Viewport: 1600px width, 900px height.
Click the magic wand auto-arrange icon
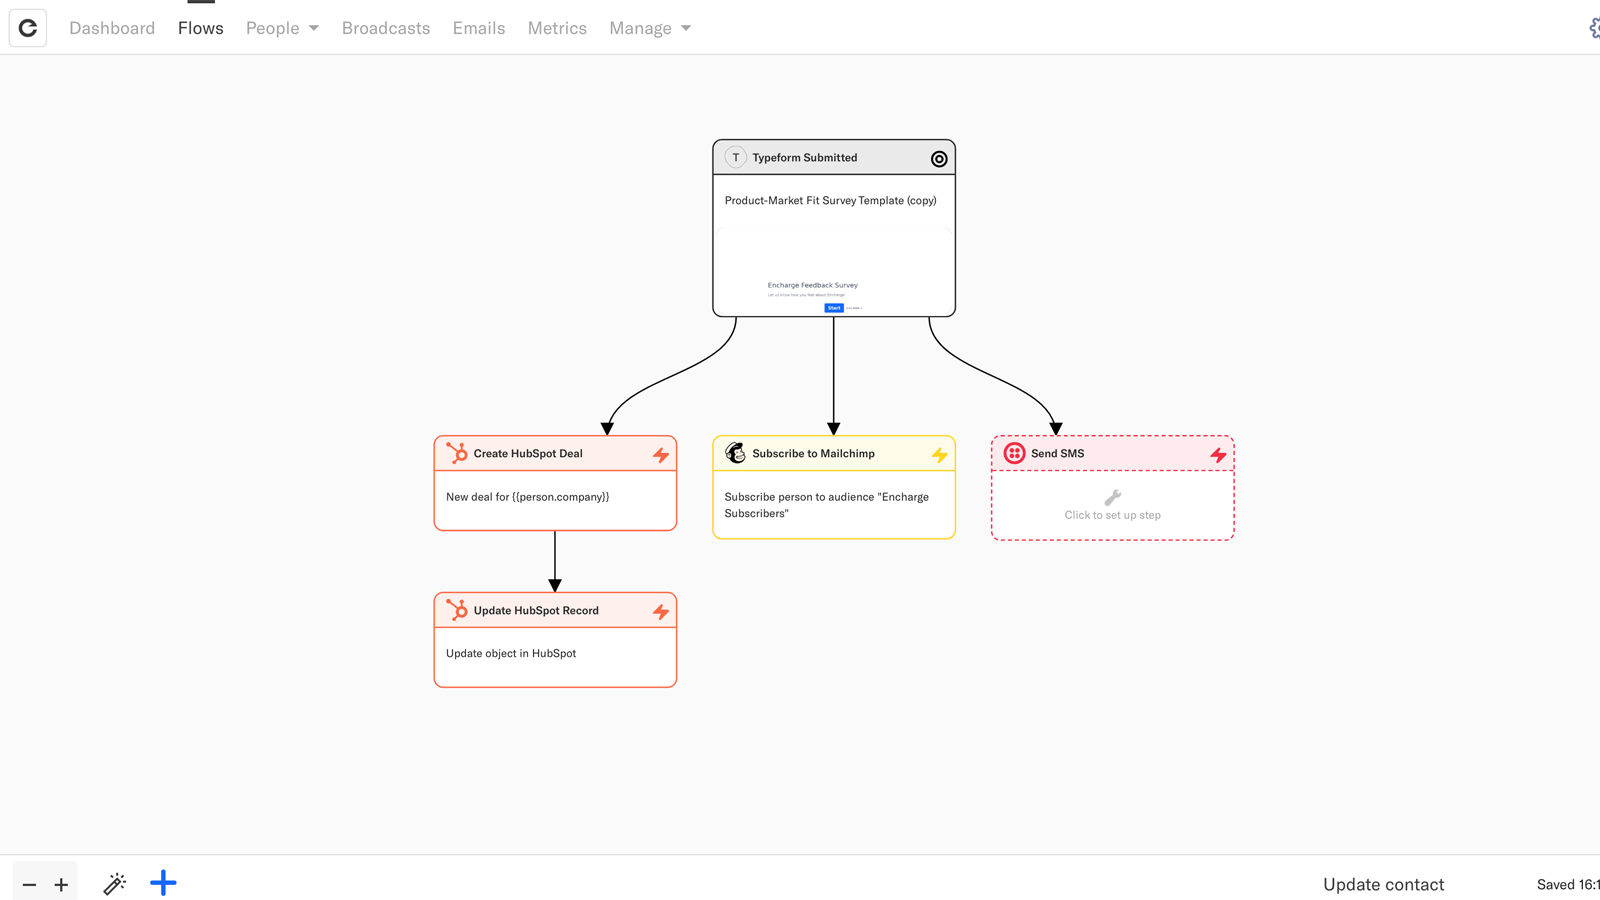click(x=115, y=883)
